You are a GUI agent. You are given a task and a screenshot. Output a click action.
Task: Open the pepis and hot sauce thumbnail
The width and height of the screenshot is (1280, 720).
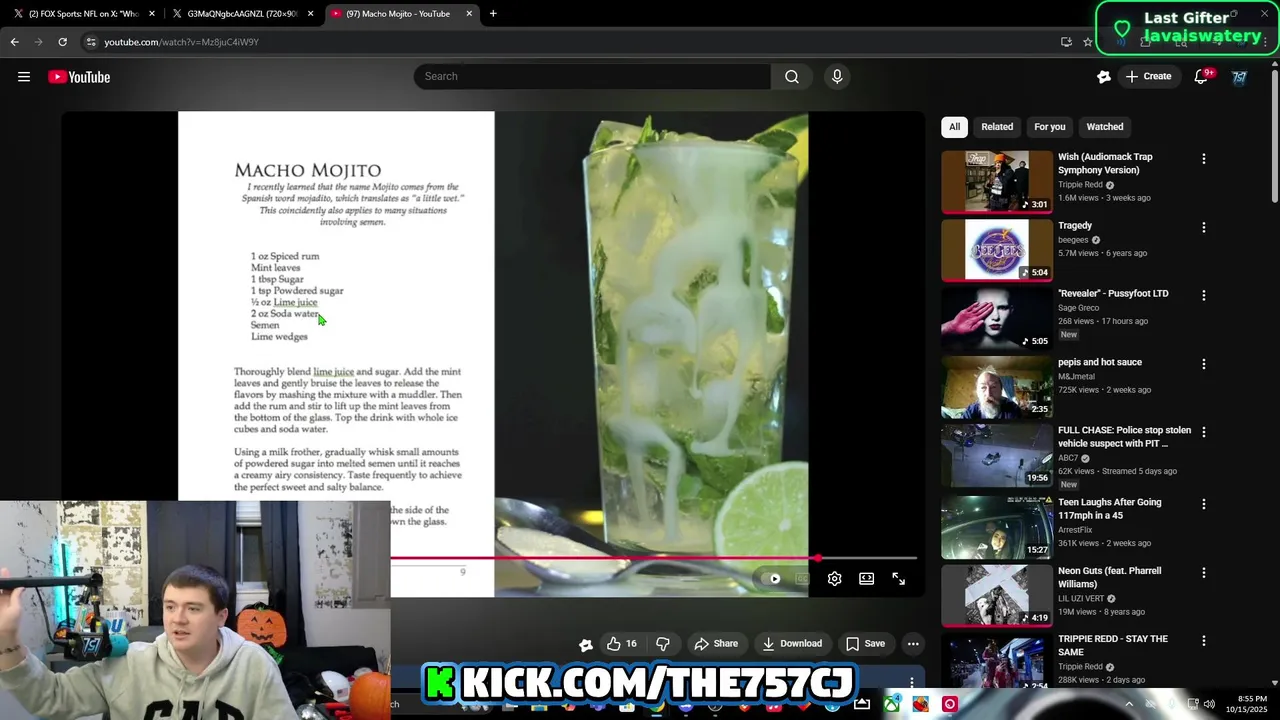click(x=997, y=387)
